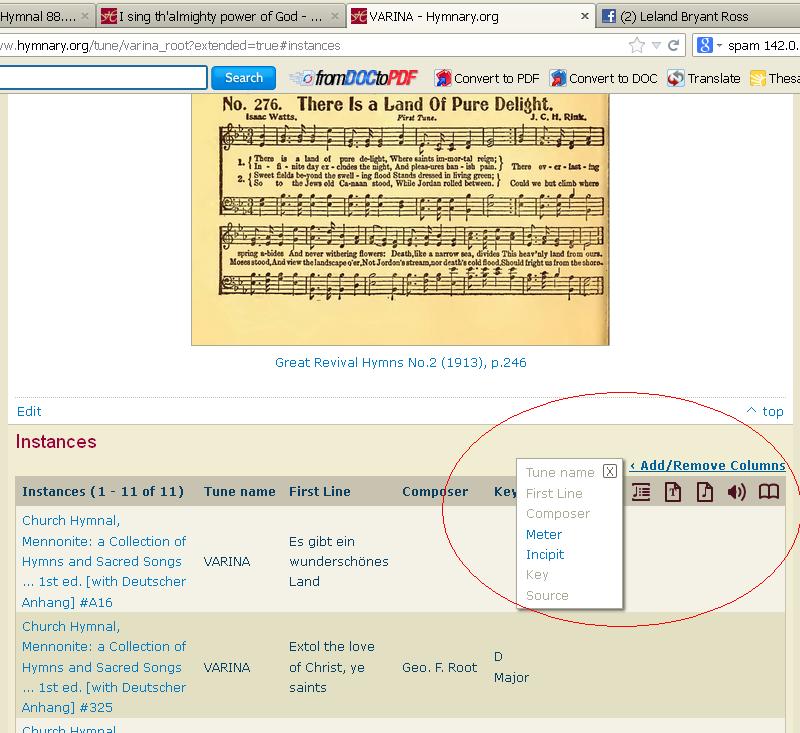
Task: Toggle the Add/Remove Columns menu
Action: coord(708,465)
